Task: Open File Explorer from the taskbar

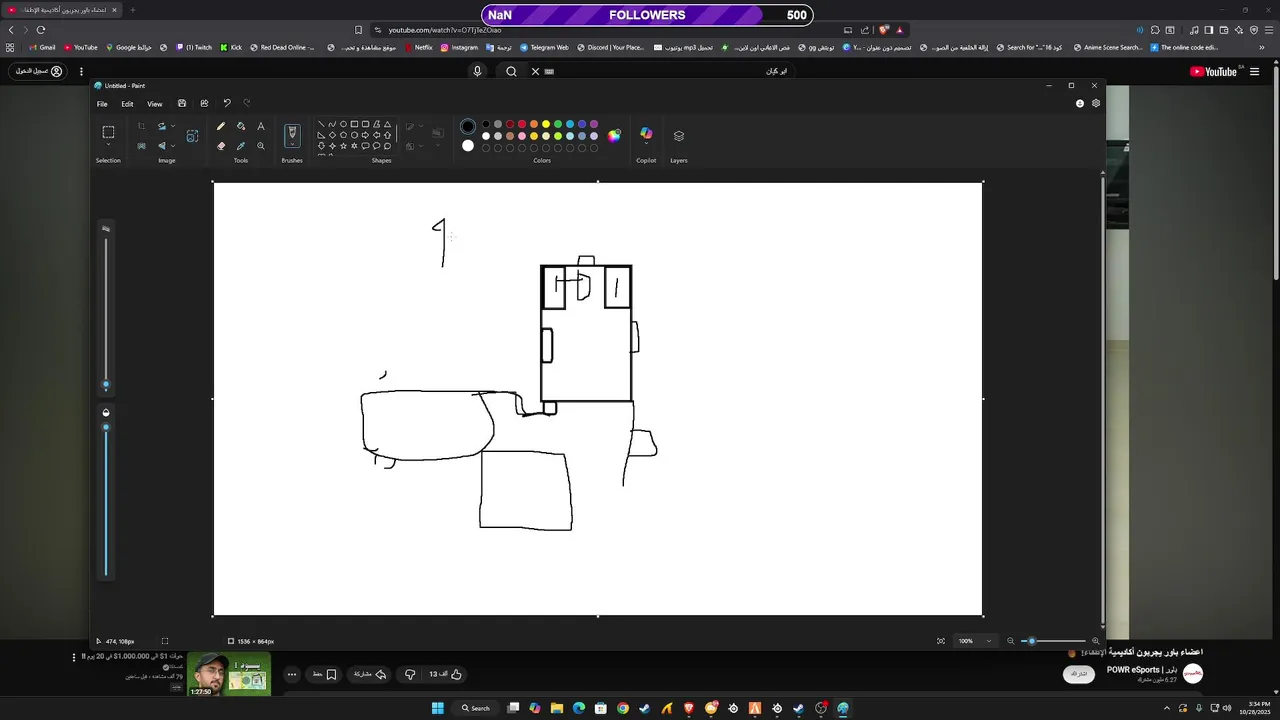Action: 557,708
